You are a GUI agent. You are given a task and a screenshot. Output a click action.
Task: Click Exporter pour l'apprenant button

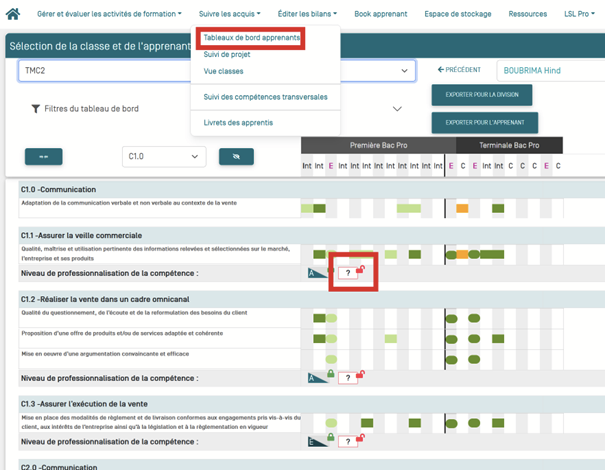pyautogui.click(x=484, y=123)
